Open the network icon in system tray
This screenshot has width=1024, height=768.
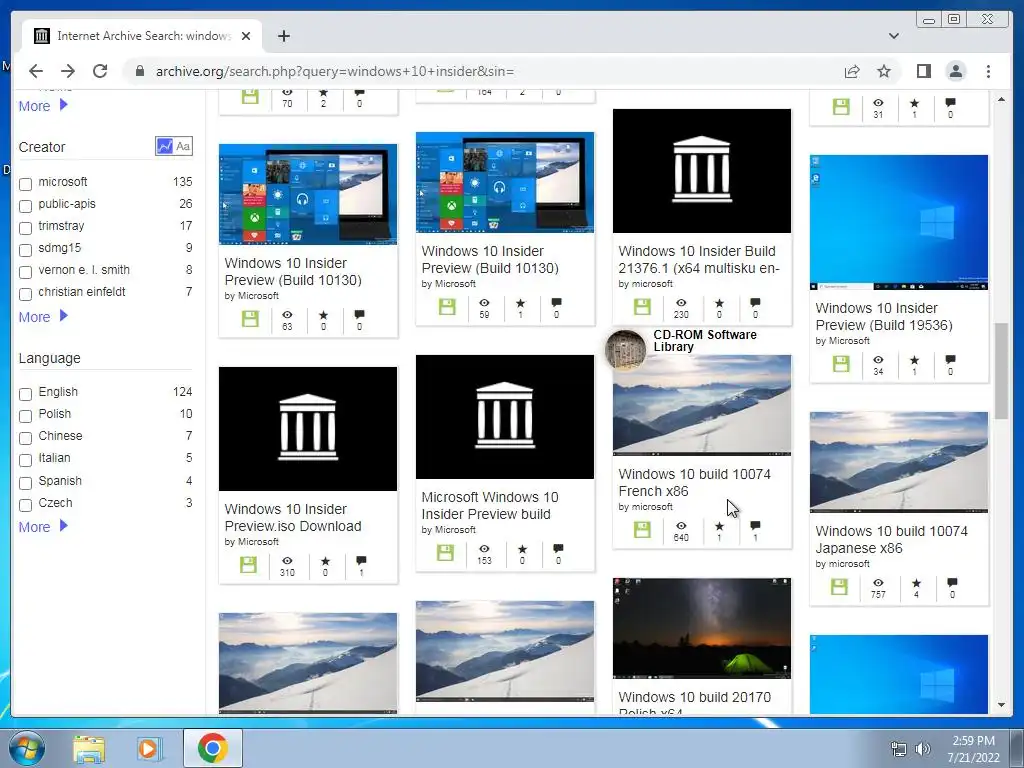click(899, 749)
